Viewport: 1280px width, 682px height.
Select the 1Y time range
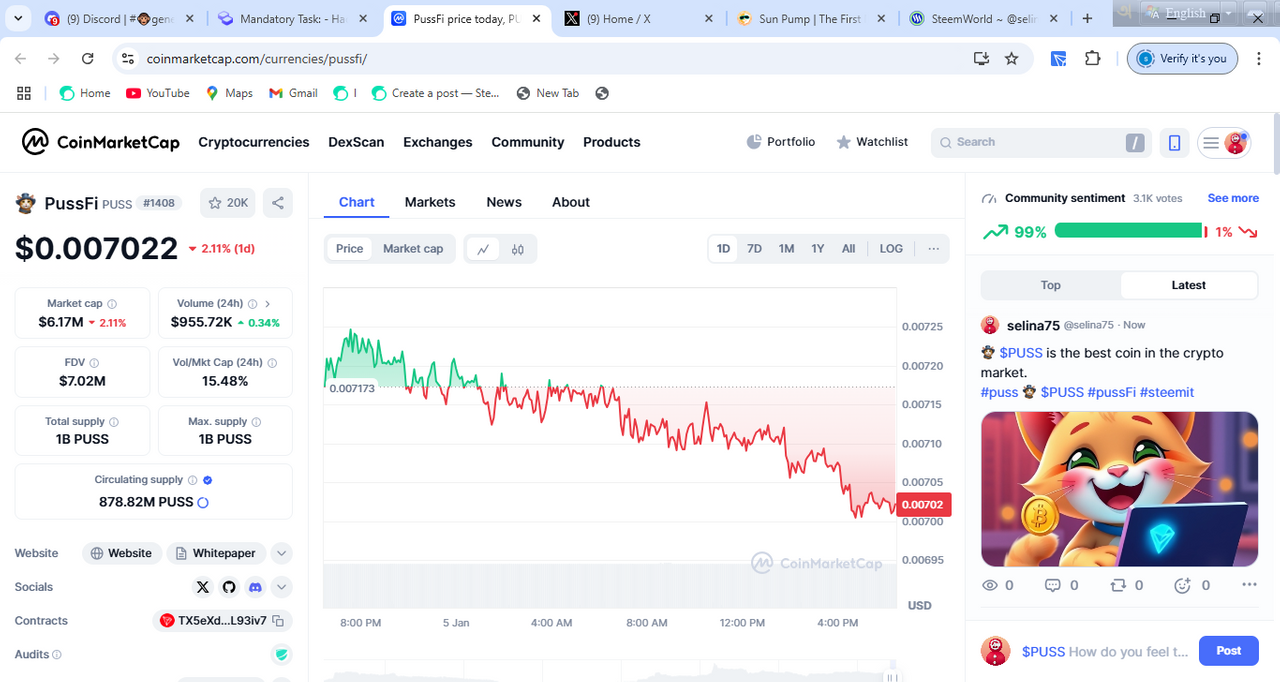point(818,249)
